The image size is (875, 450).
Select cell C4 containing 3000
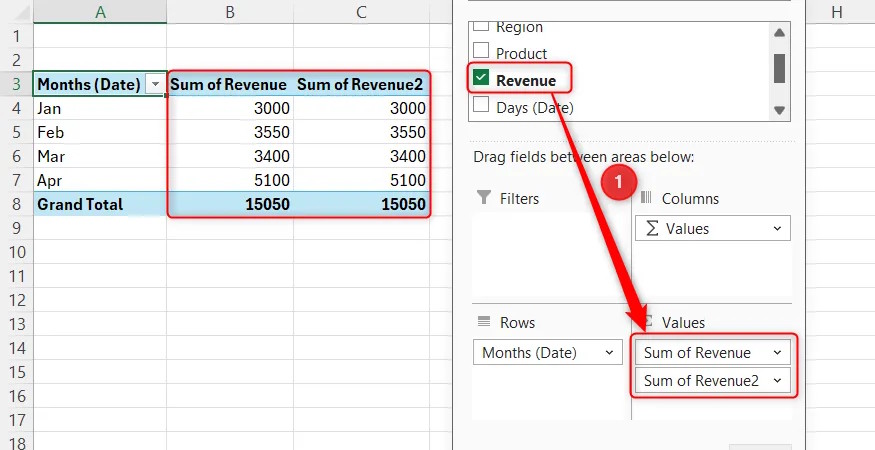tap(361, 108)
